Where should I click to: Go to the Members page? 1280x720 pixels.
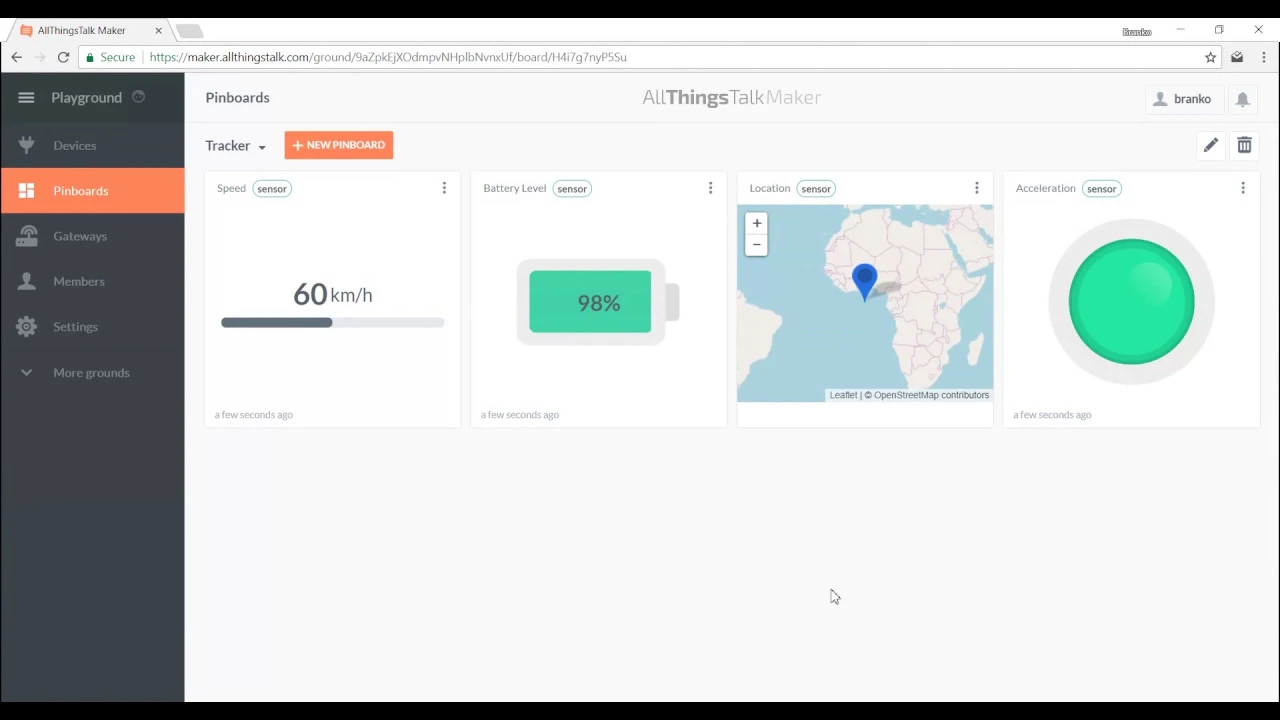(x=92, y=281)
